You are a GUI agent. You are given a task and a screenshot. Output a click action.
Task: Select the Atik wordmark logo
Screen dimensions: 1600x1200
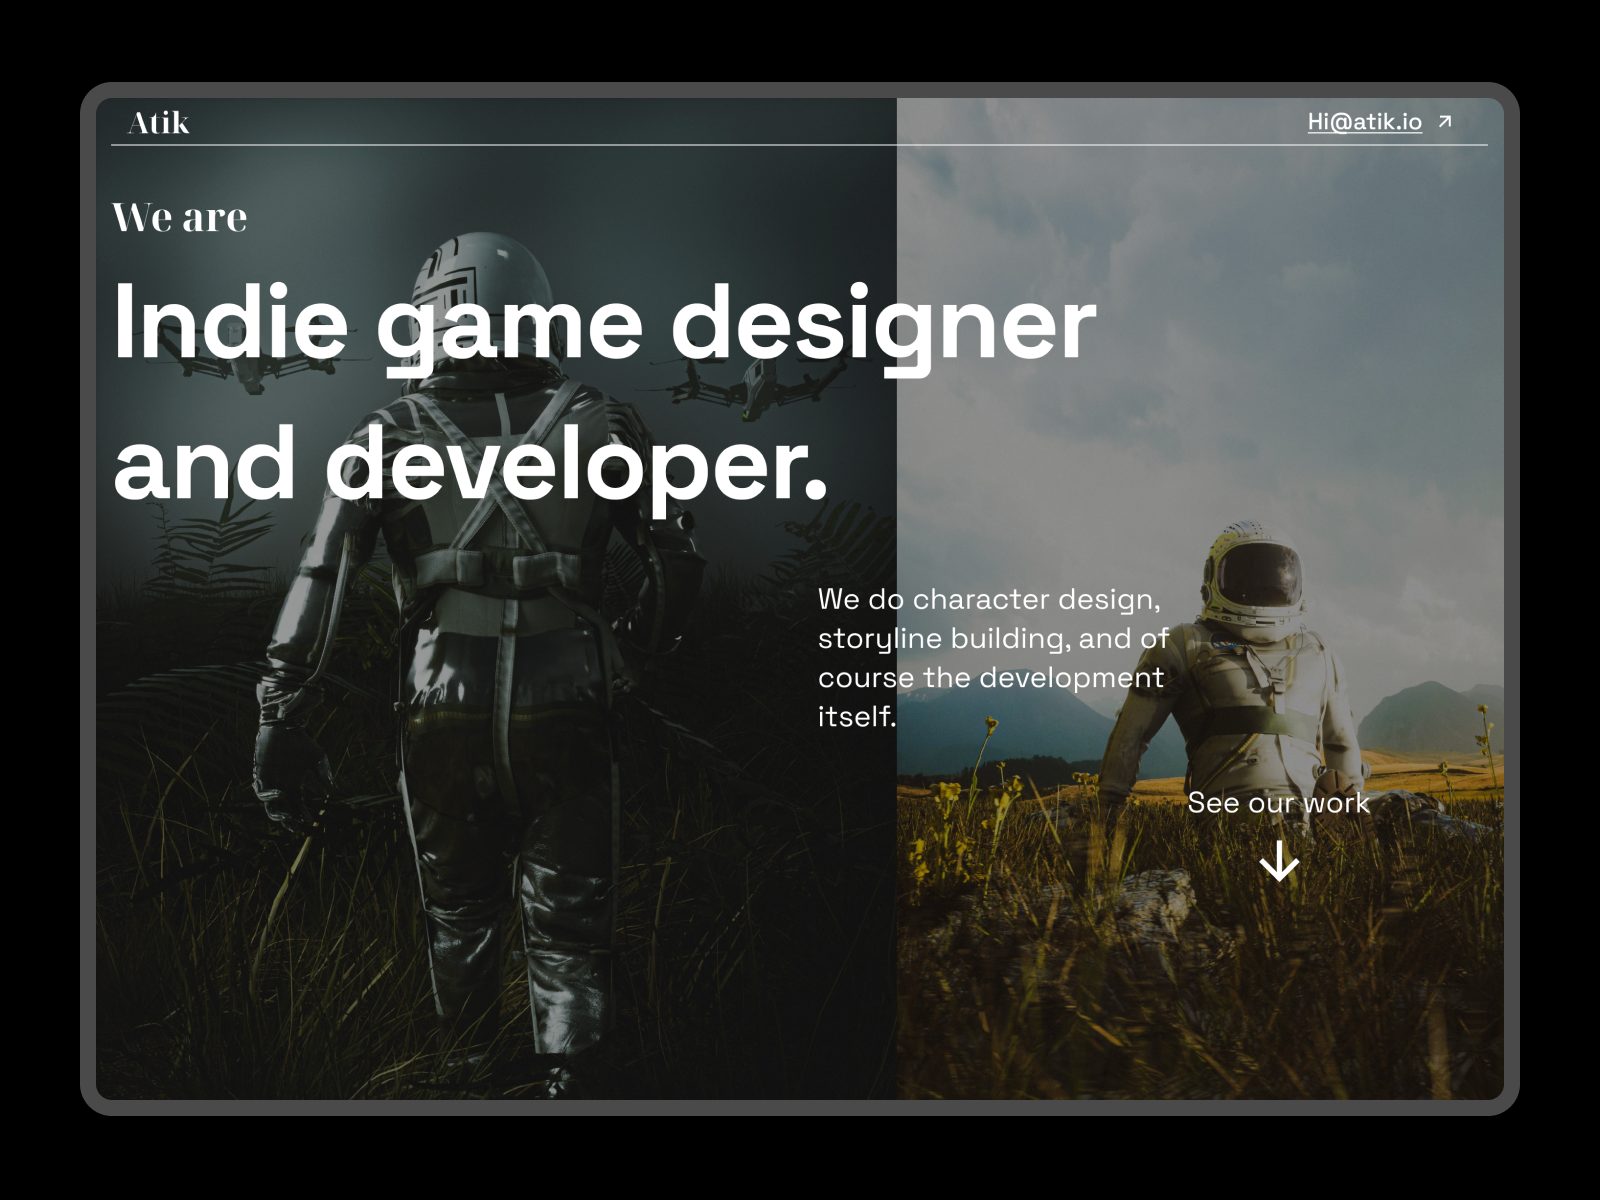(x=158, y=122)
